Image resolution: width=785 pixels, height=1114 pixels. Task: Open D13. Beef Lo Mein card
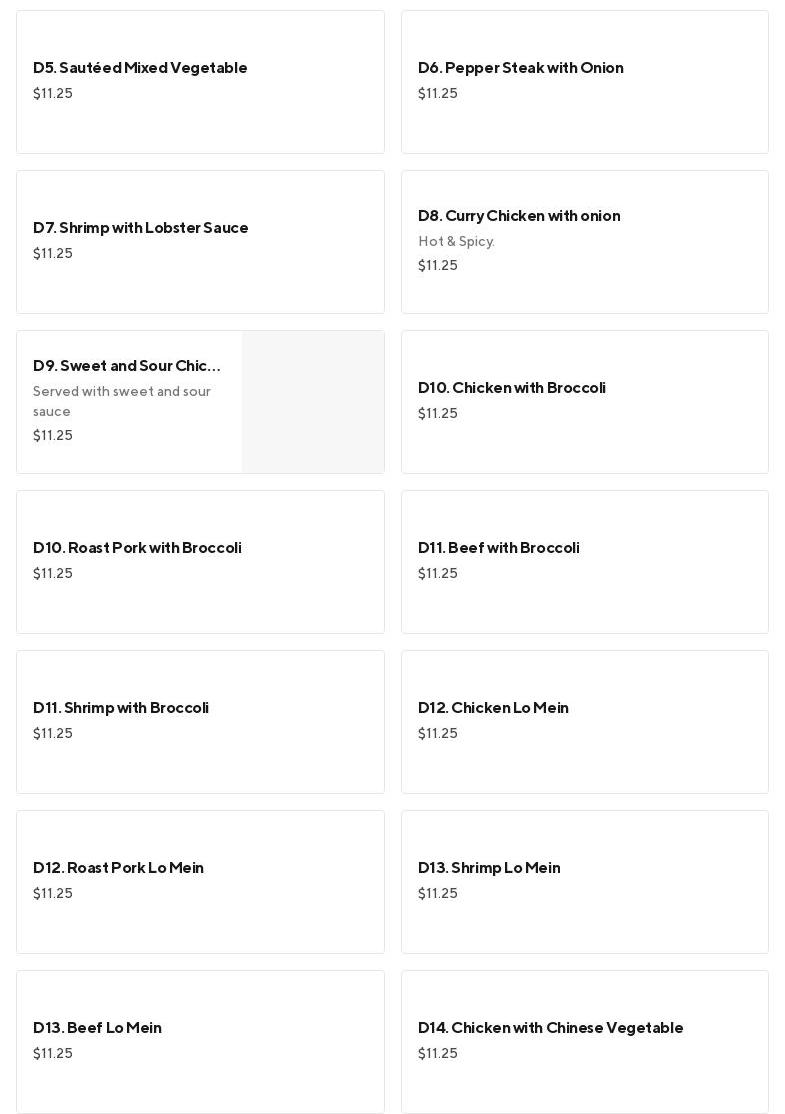point(97,1028)
